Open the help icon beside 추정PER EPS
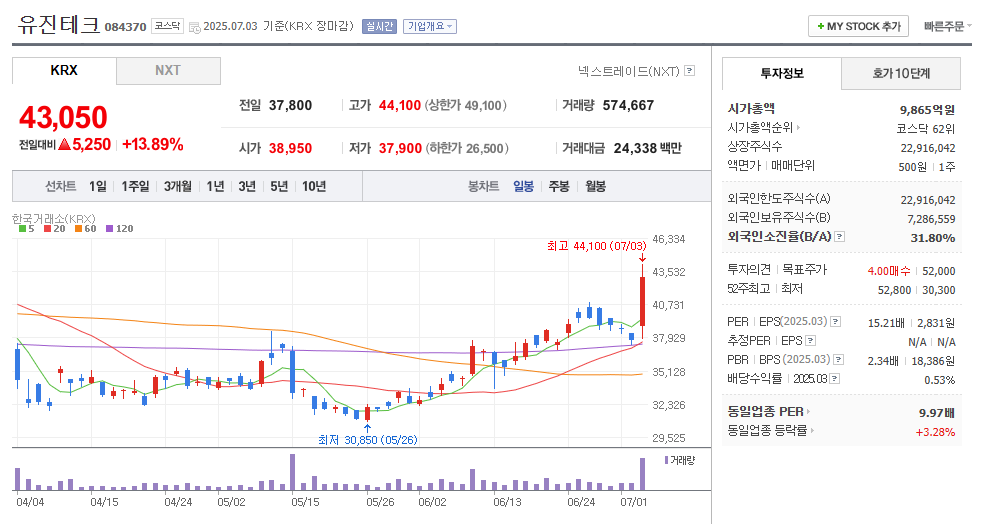The width and height of the screenshot is (990, 524). click(811, 341)
